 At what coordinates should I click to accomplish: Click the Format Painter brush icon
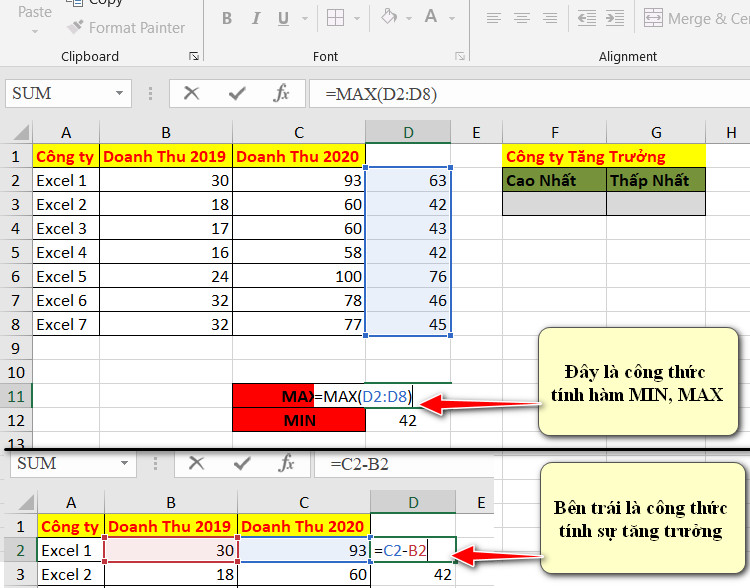75,27
